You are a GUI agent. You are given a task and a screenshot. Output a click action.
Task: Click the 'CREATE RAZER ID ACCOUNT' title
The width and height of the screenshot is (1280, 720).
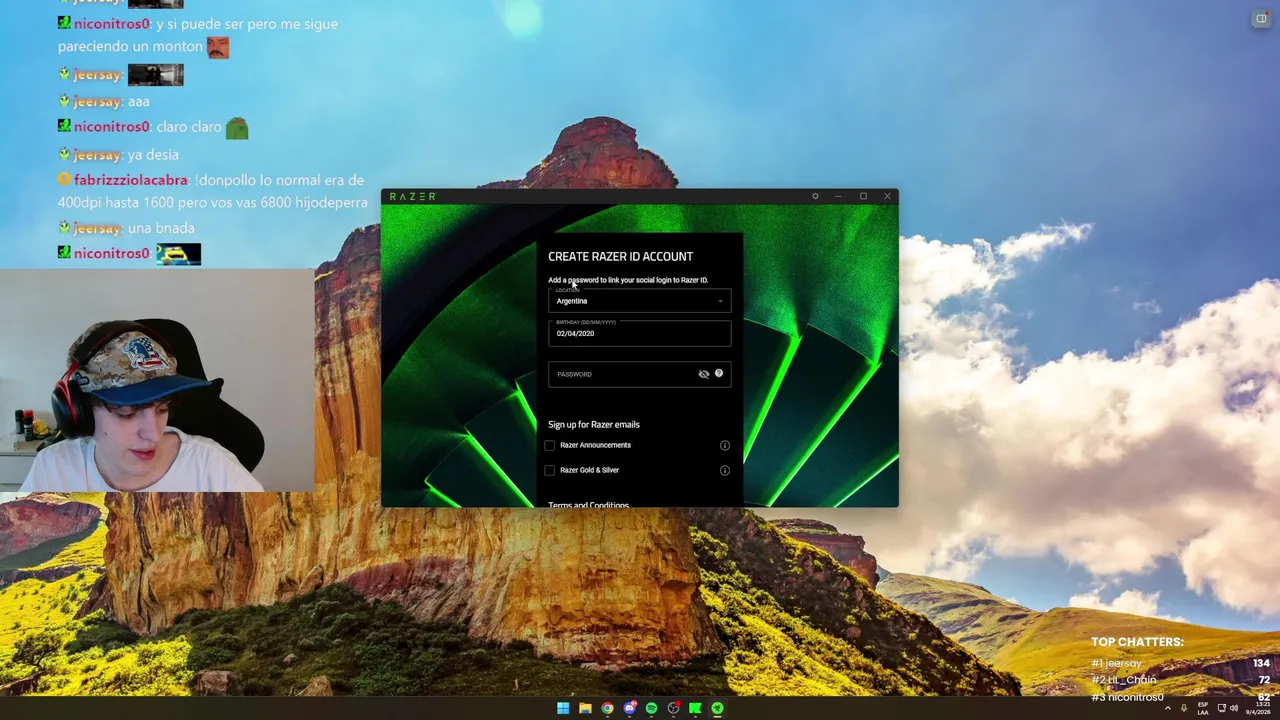(620, 256)
